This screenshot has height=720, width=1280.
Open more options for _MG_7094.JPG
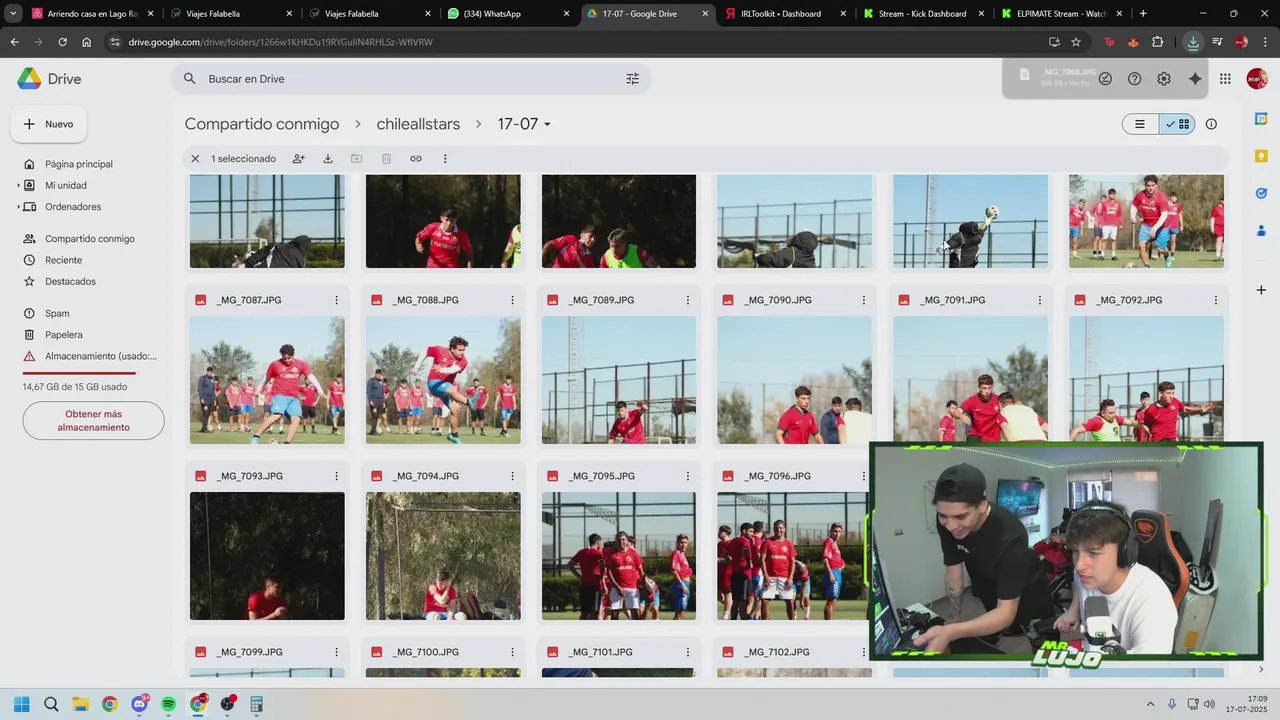(512, 476)
